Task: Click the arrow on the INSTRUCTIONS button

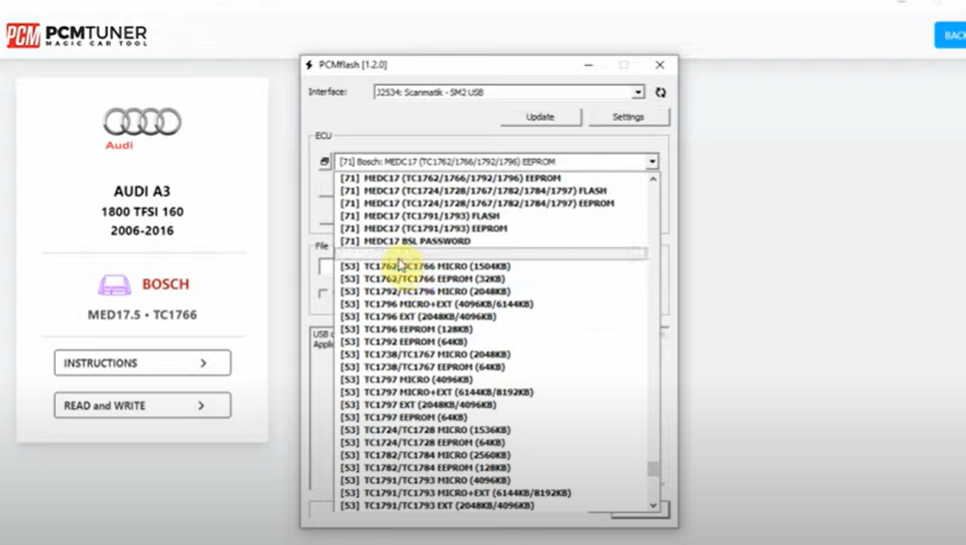Action: tap(203, 363)
